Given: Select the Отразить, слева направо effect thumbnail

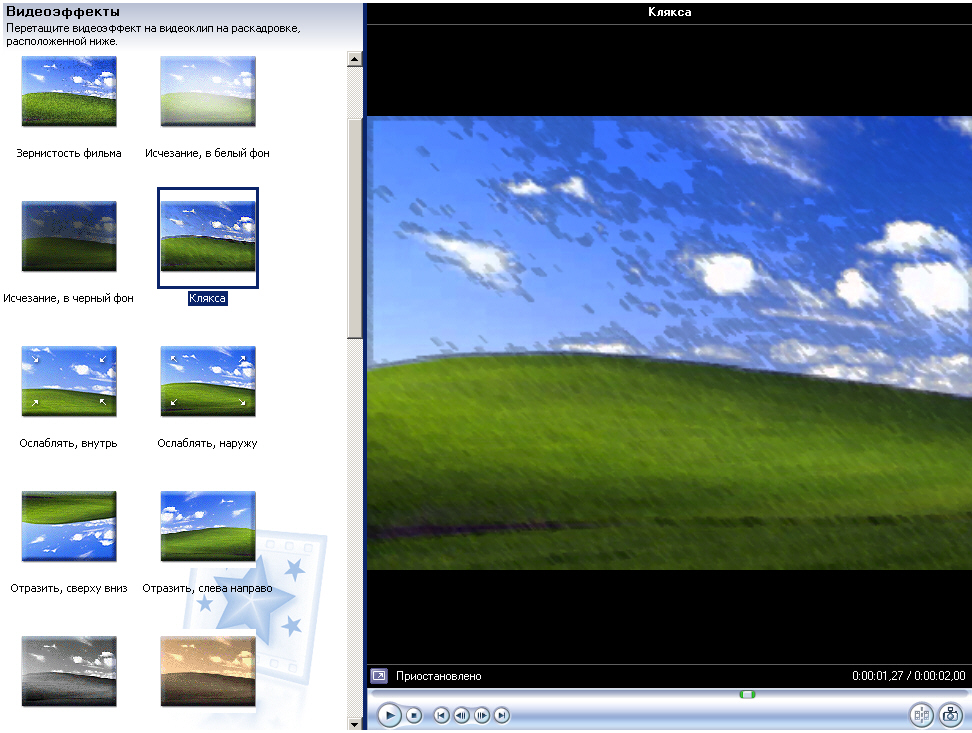Looking at the screenshot, I should coord(208,526).
